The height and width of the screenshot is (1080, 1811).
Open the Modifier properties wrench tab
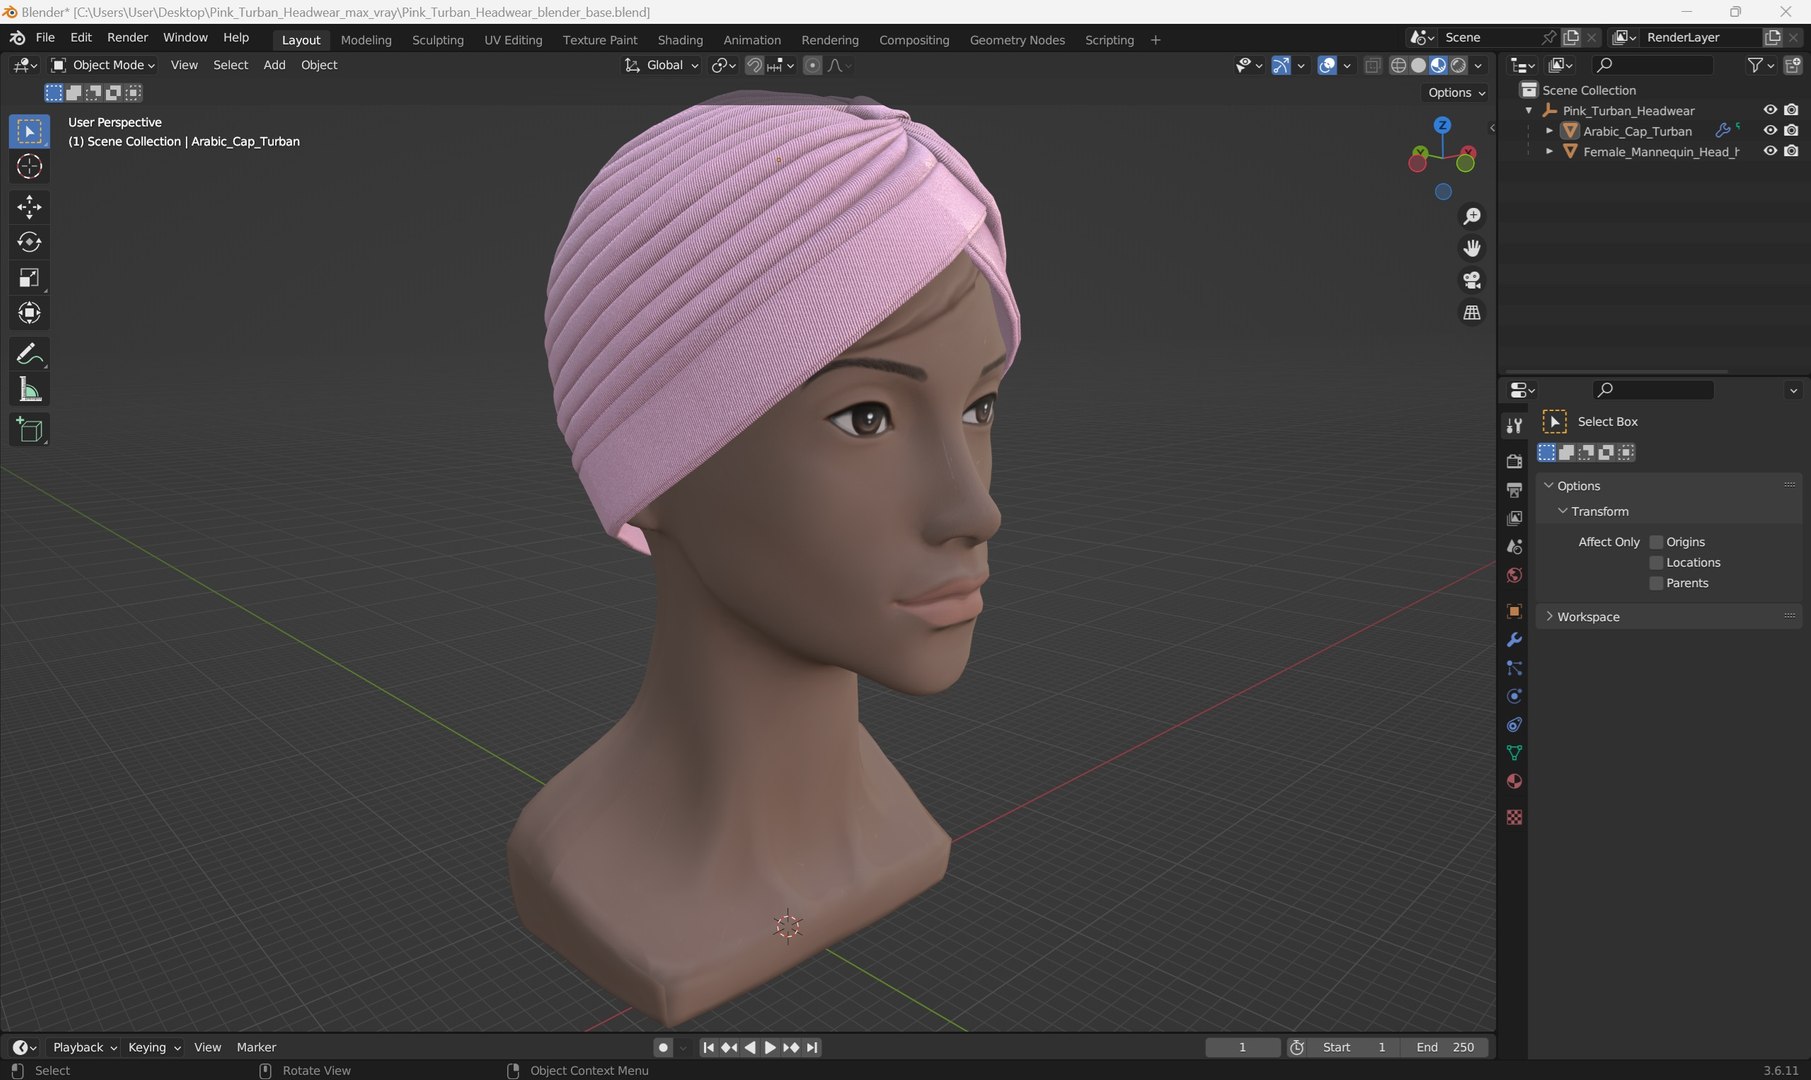pos(1514,640)
